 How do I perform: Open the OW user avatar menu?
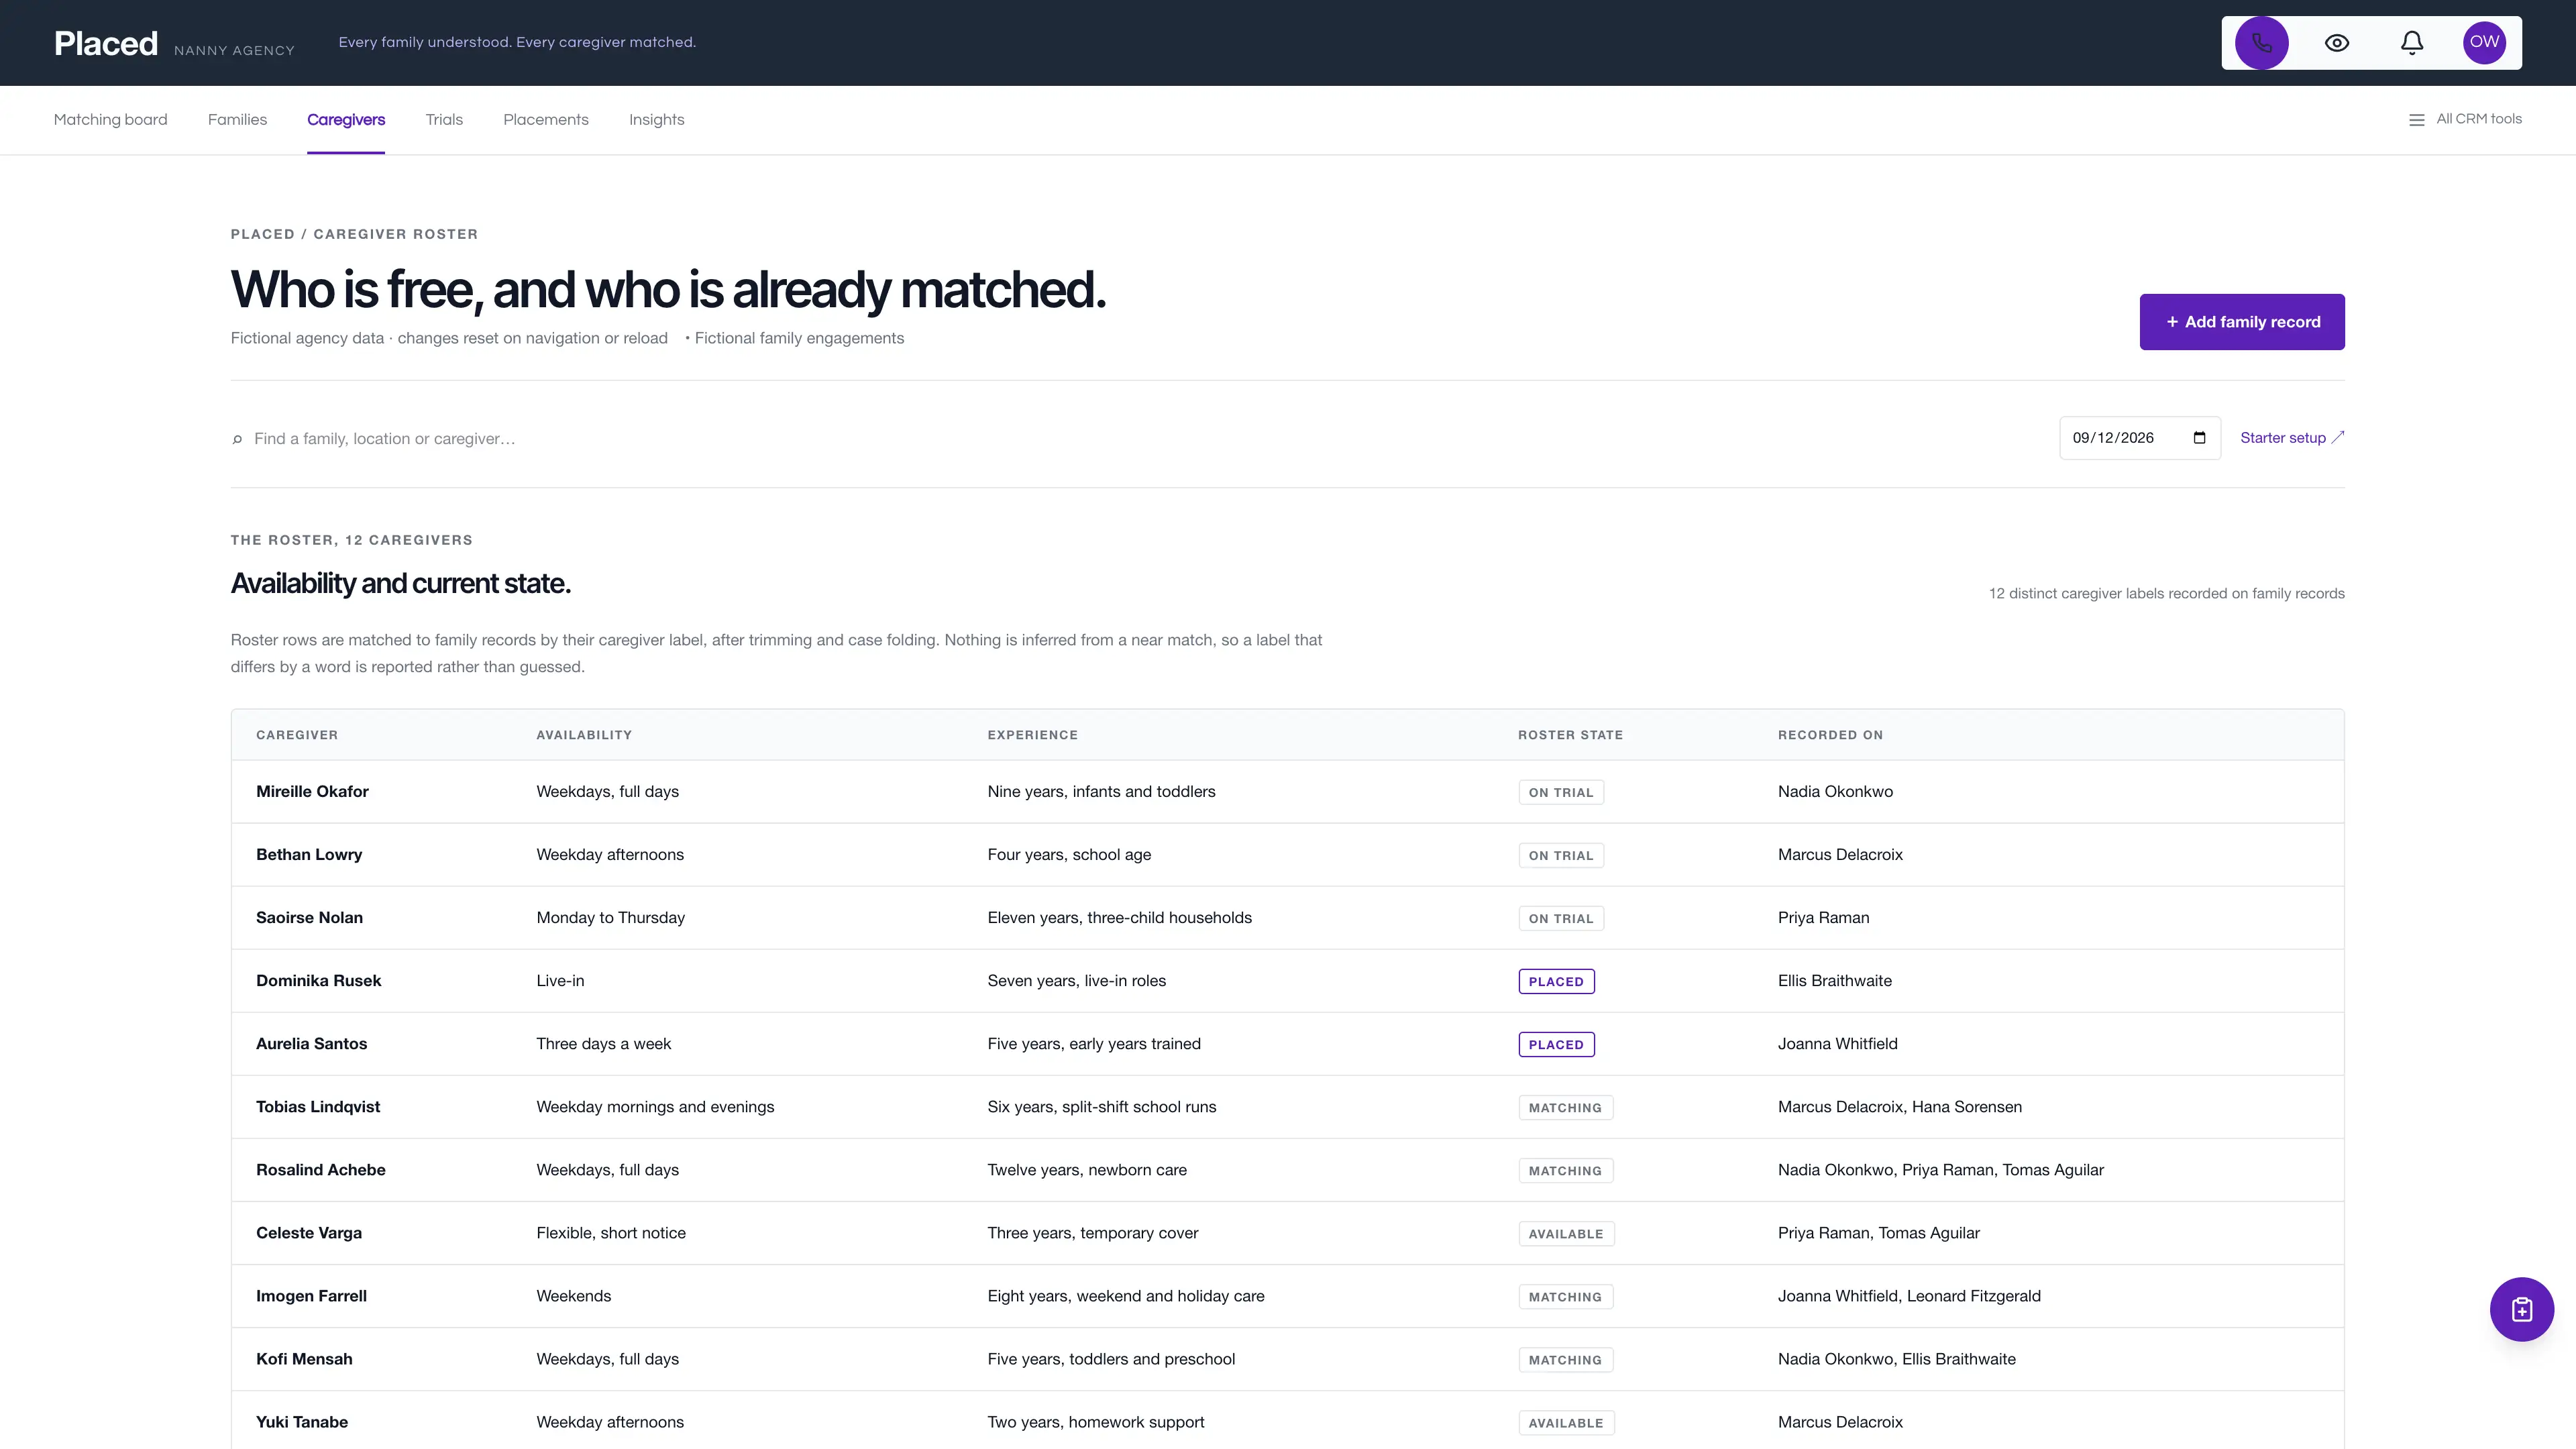(2484, 43)
